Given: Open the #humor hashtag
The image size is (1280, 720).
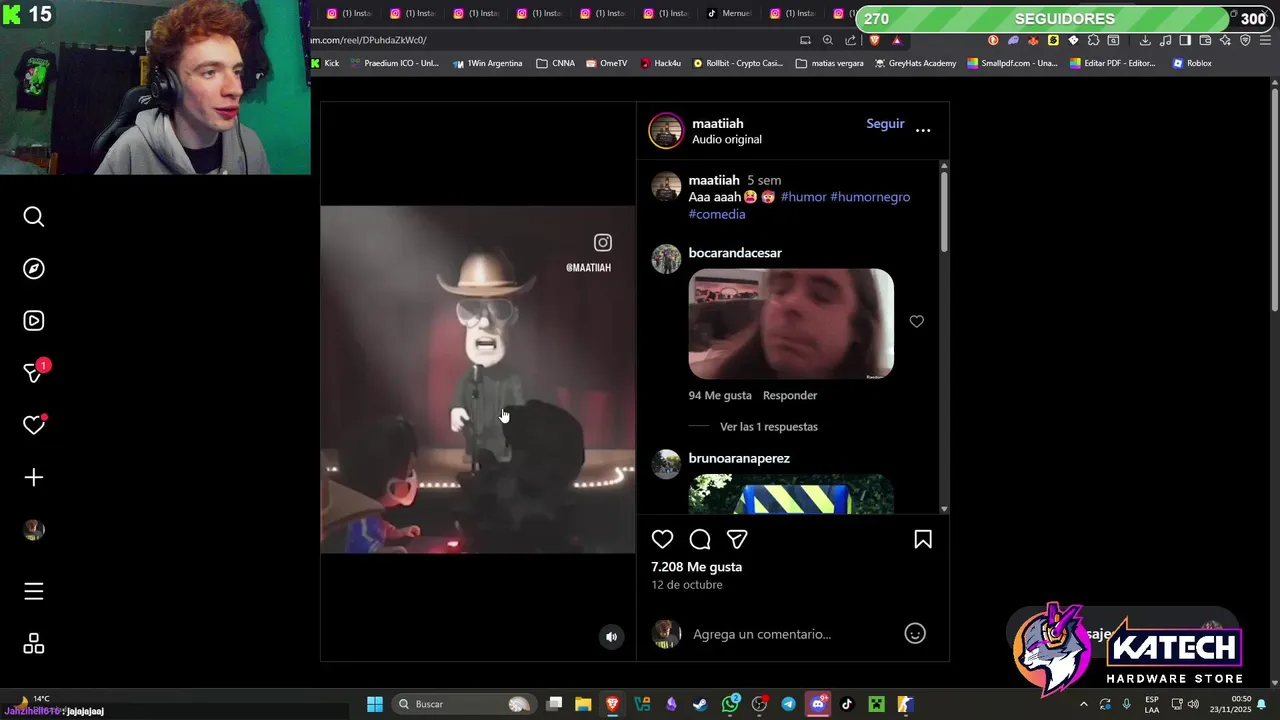Looking at the screenshot, I should click(803, 197).
